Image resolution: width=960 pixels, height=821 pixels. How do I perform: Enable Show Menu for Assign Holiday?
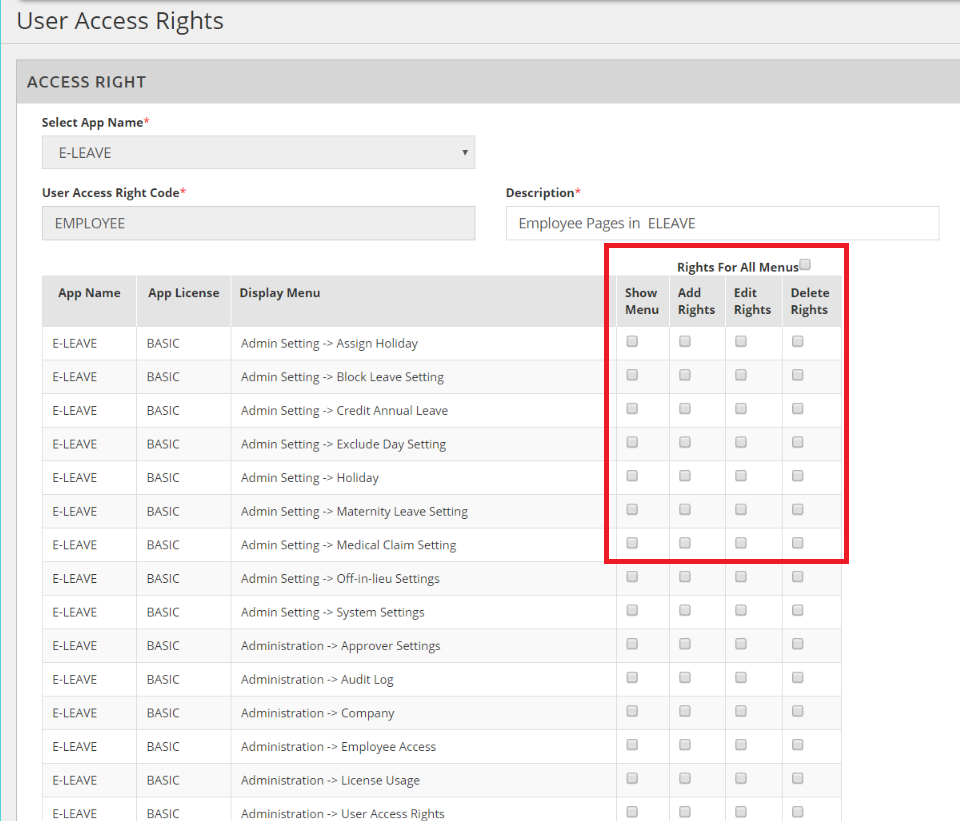[632, 342]
